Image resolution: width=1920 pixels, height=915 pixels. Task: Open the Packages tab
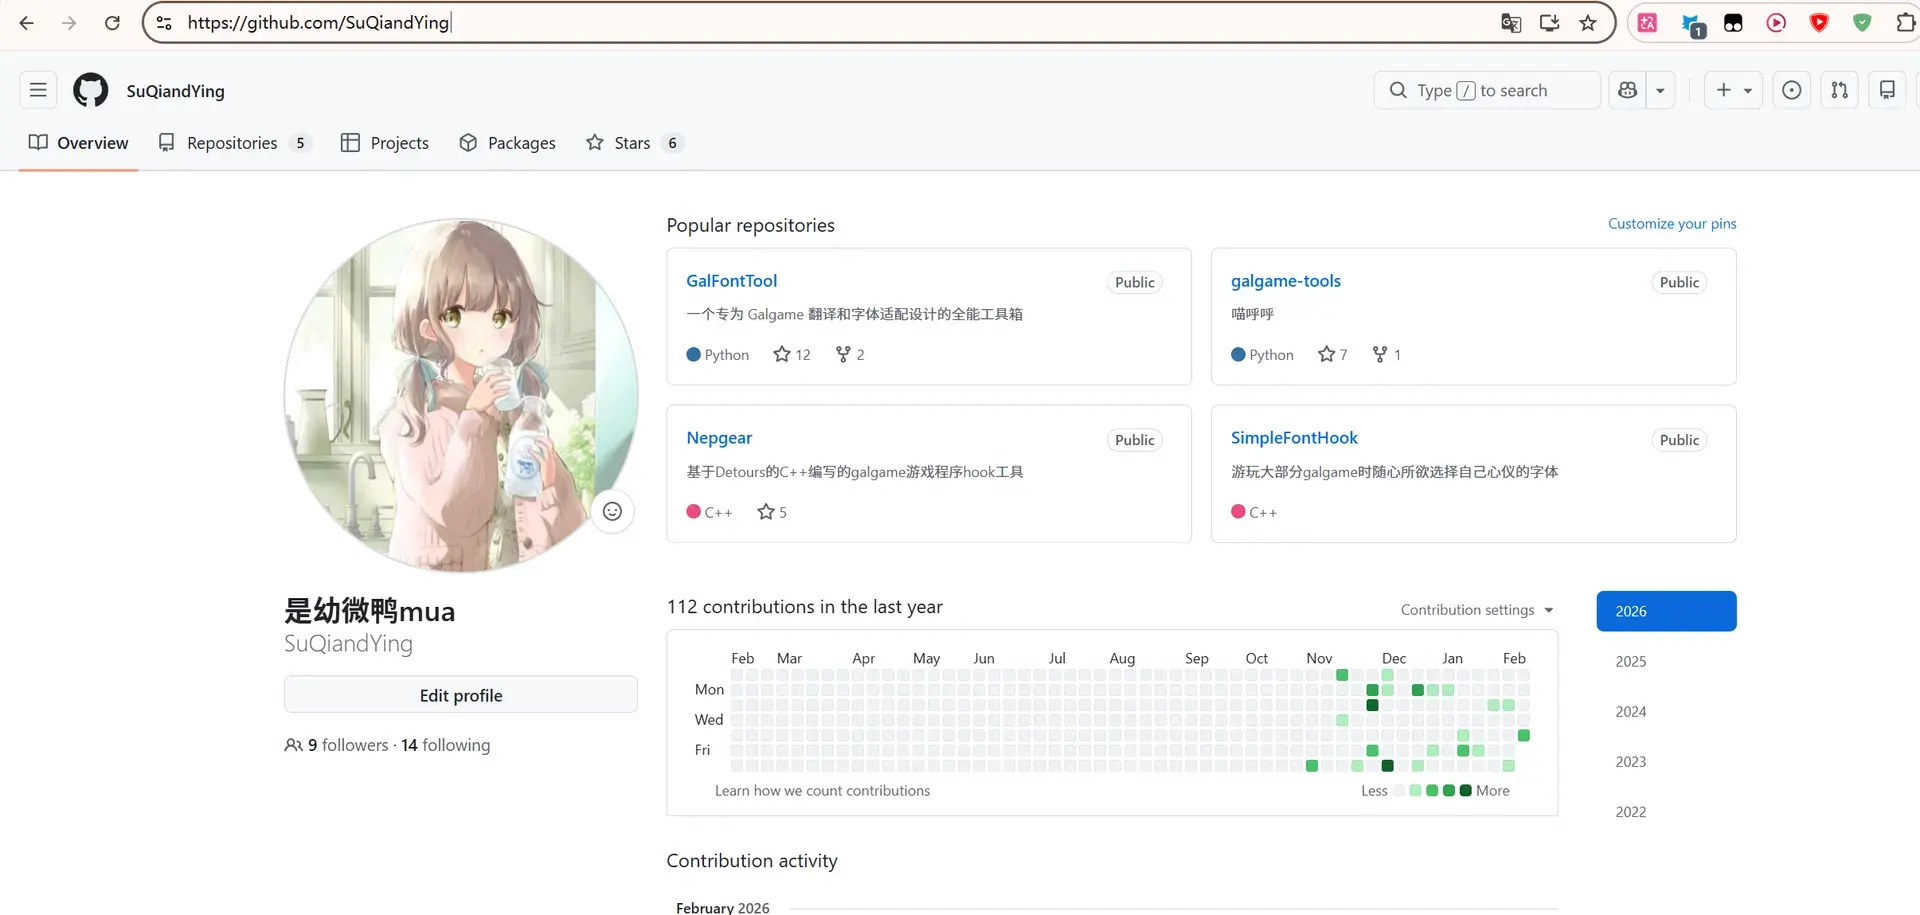(x=508, y=143)
